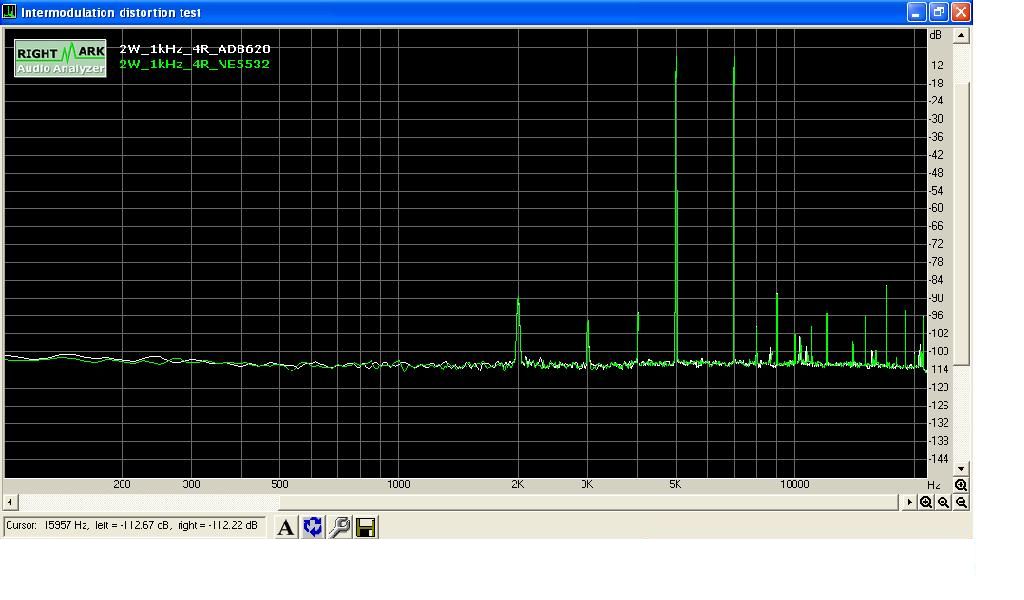The image size is (1024, 600).
Task: Minimize the Intermodulation distortion test window
Action: [916, 12]
